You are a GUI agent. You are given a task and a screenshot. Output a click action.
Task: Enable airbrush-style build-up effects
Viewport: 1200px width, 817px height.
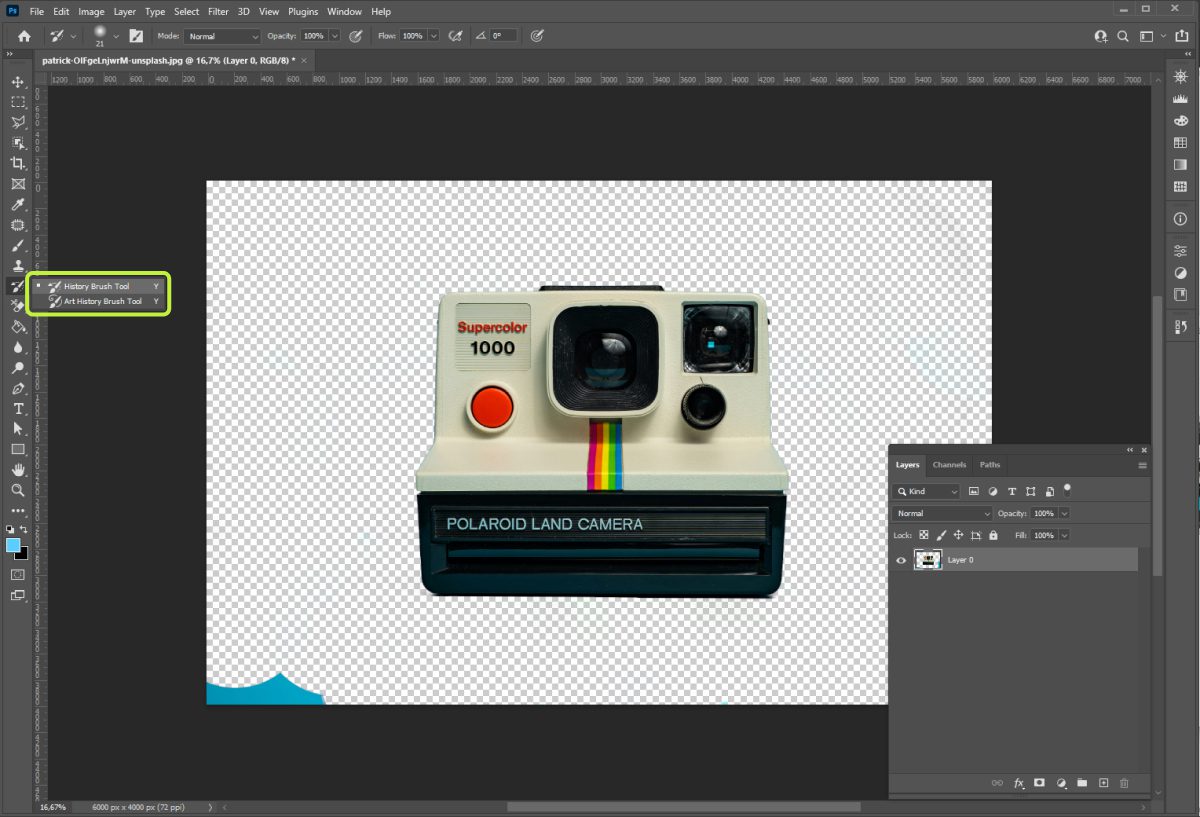coord(456,36)
